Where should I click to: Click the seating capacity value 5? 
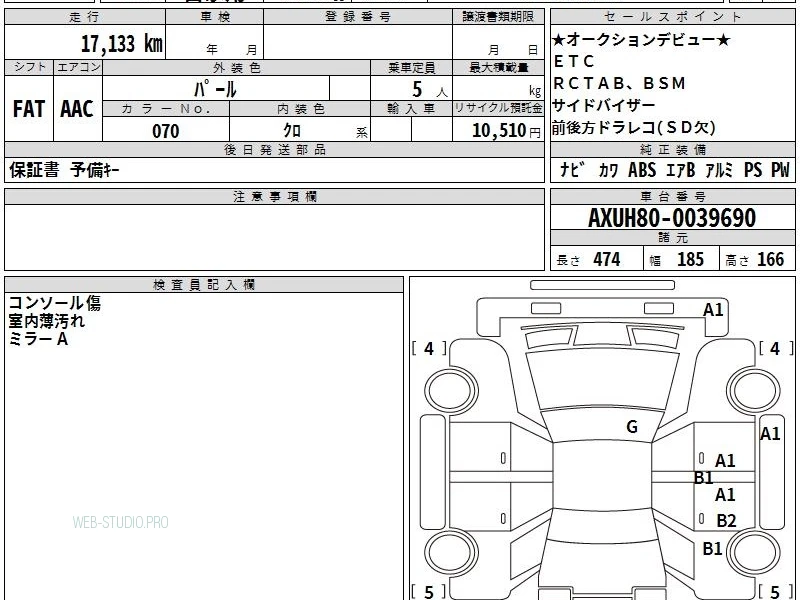(417, 89)
